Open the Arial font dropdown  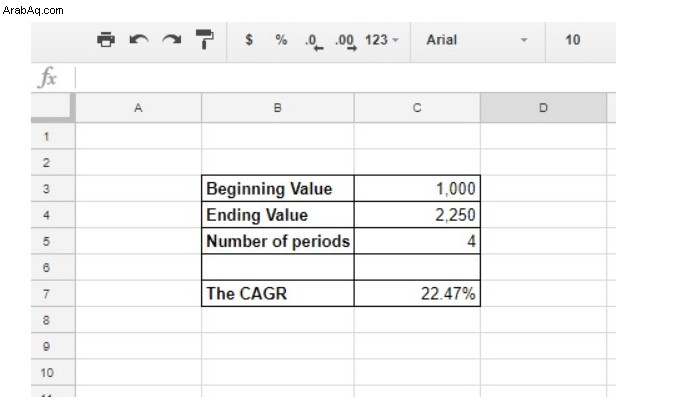pos(477,40)
